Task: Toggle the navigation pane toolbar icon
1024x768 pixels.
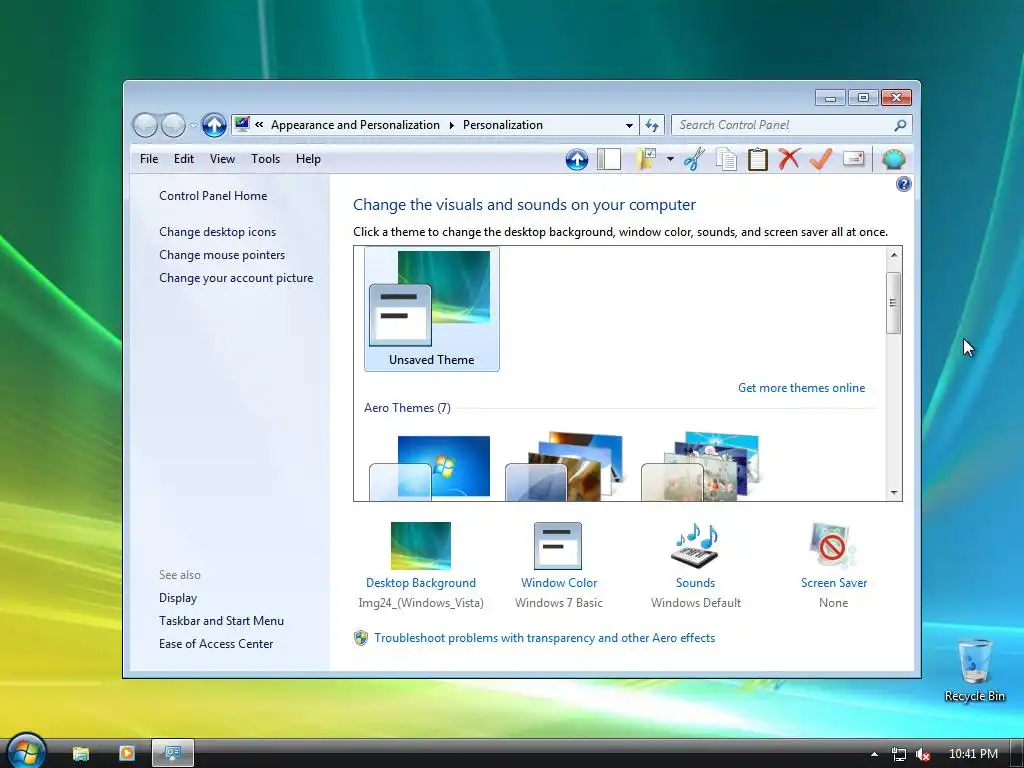Action: coord(609,159)
